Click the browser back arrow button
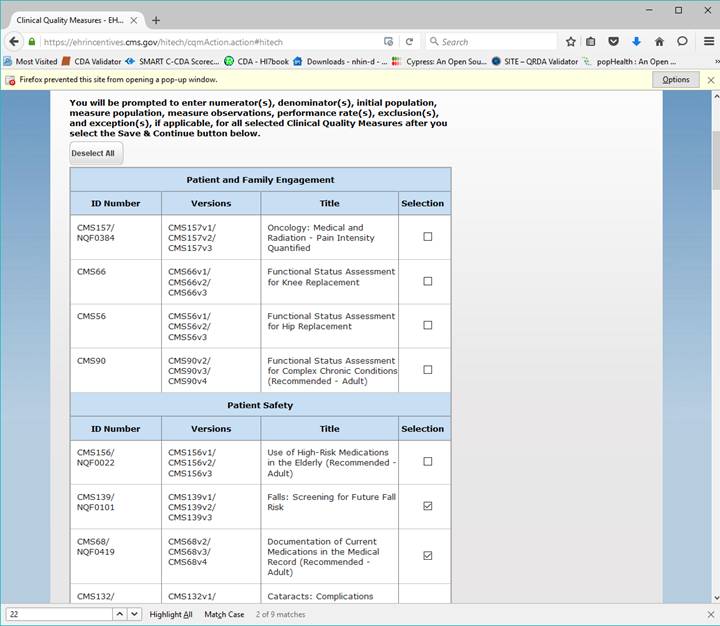The image size is (720, 626). click(x=14, y=42)
